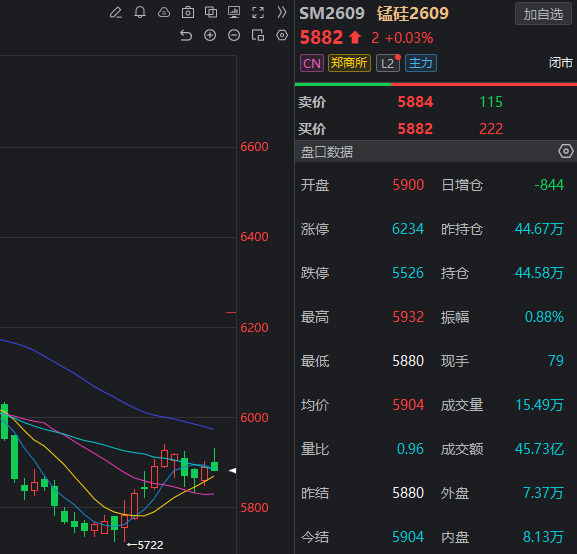
Task: Open the multi-window overlay icon
Action: (x=211, y=13)
